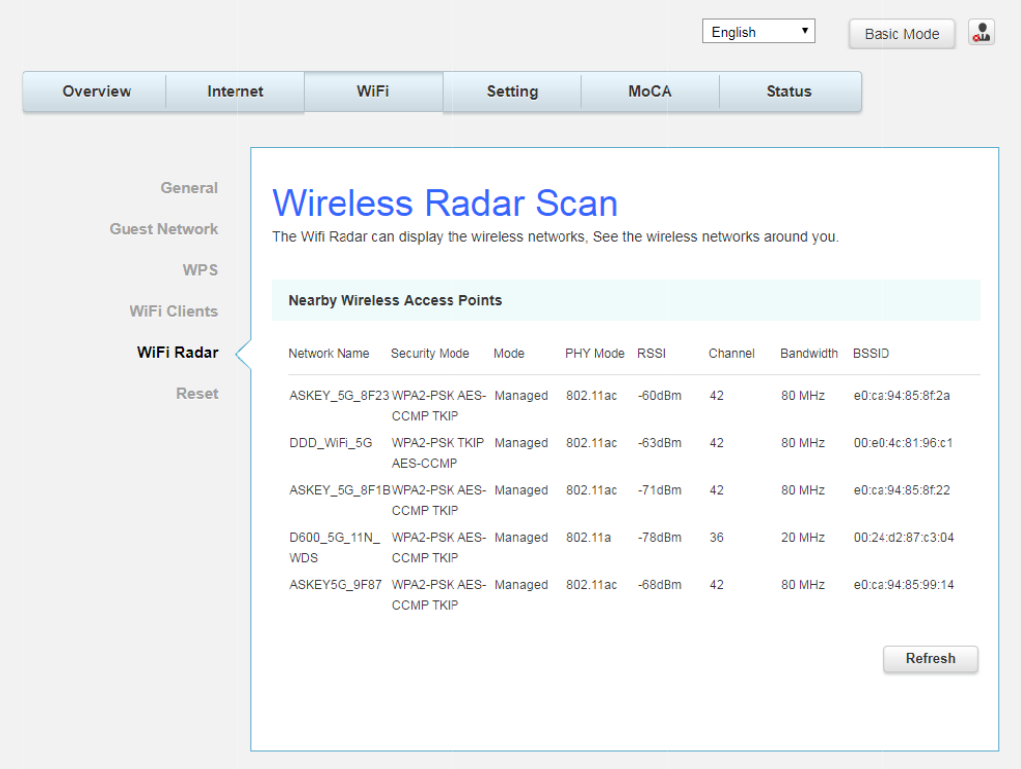
Task: Select the WiFi tab
Action: [373, 91]
